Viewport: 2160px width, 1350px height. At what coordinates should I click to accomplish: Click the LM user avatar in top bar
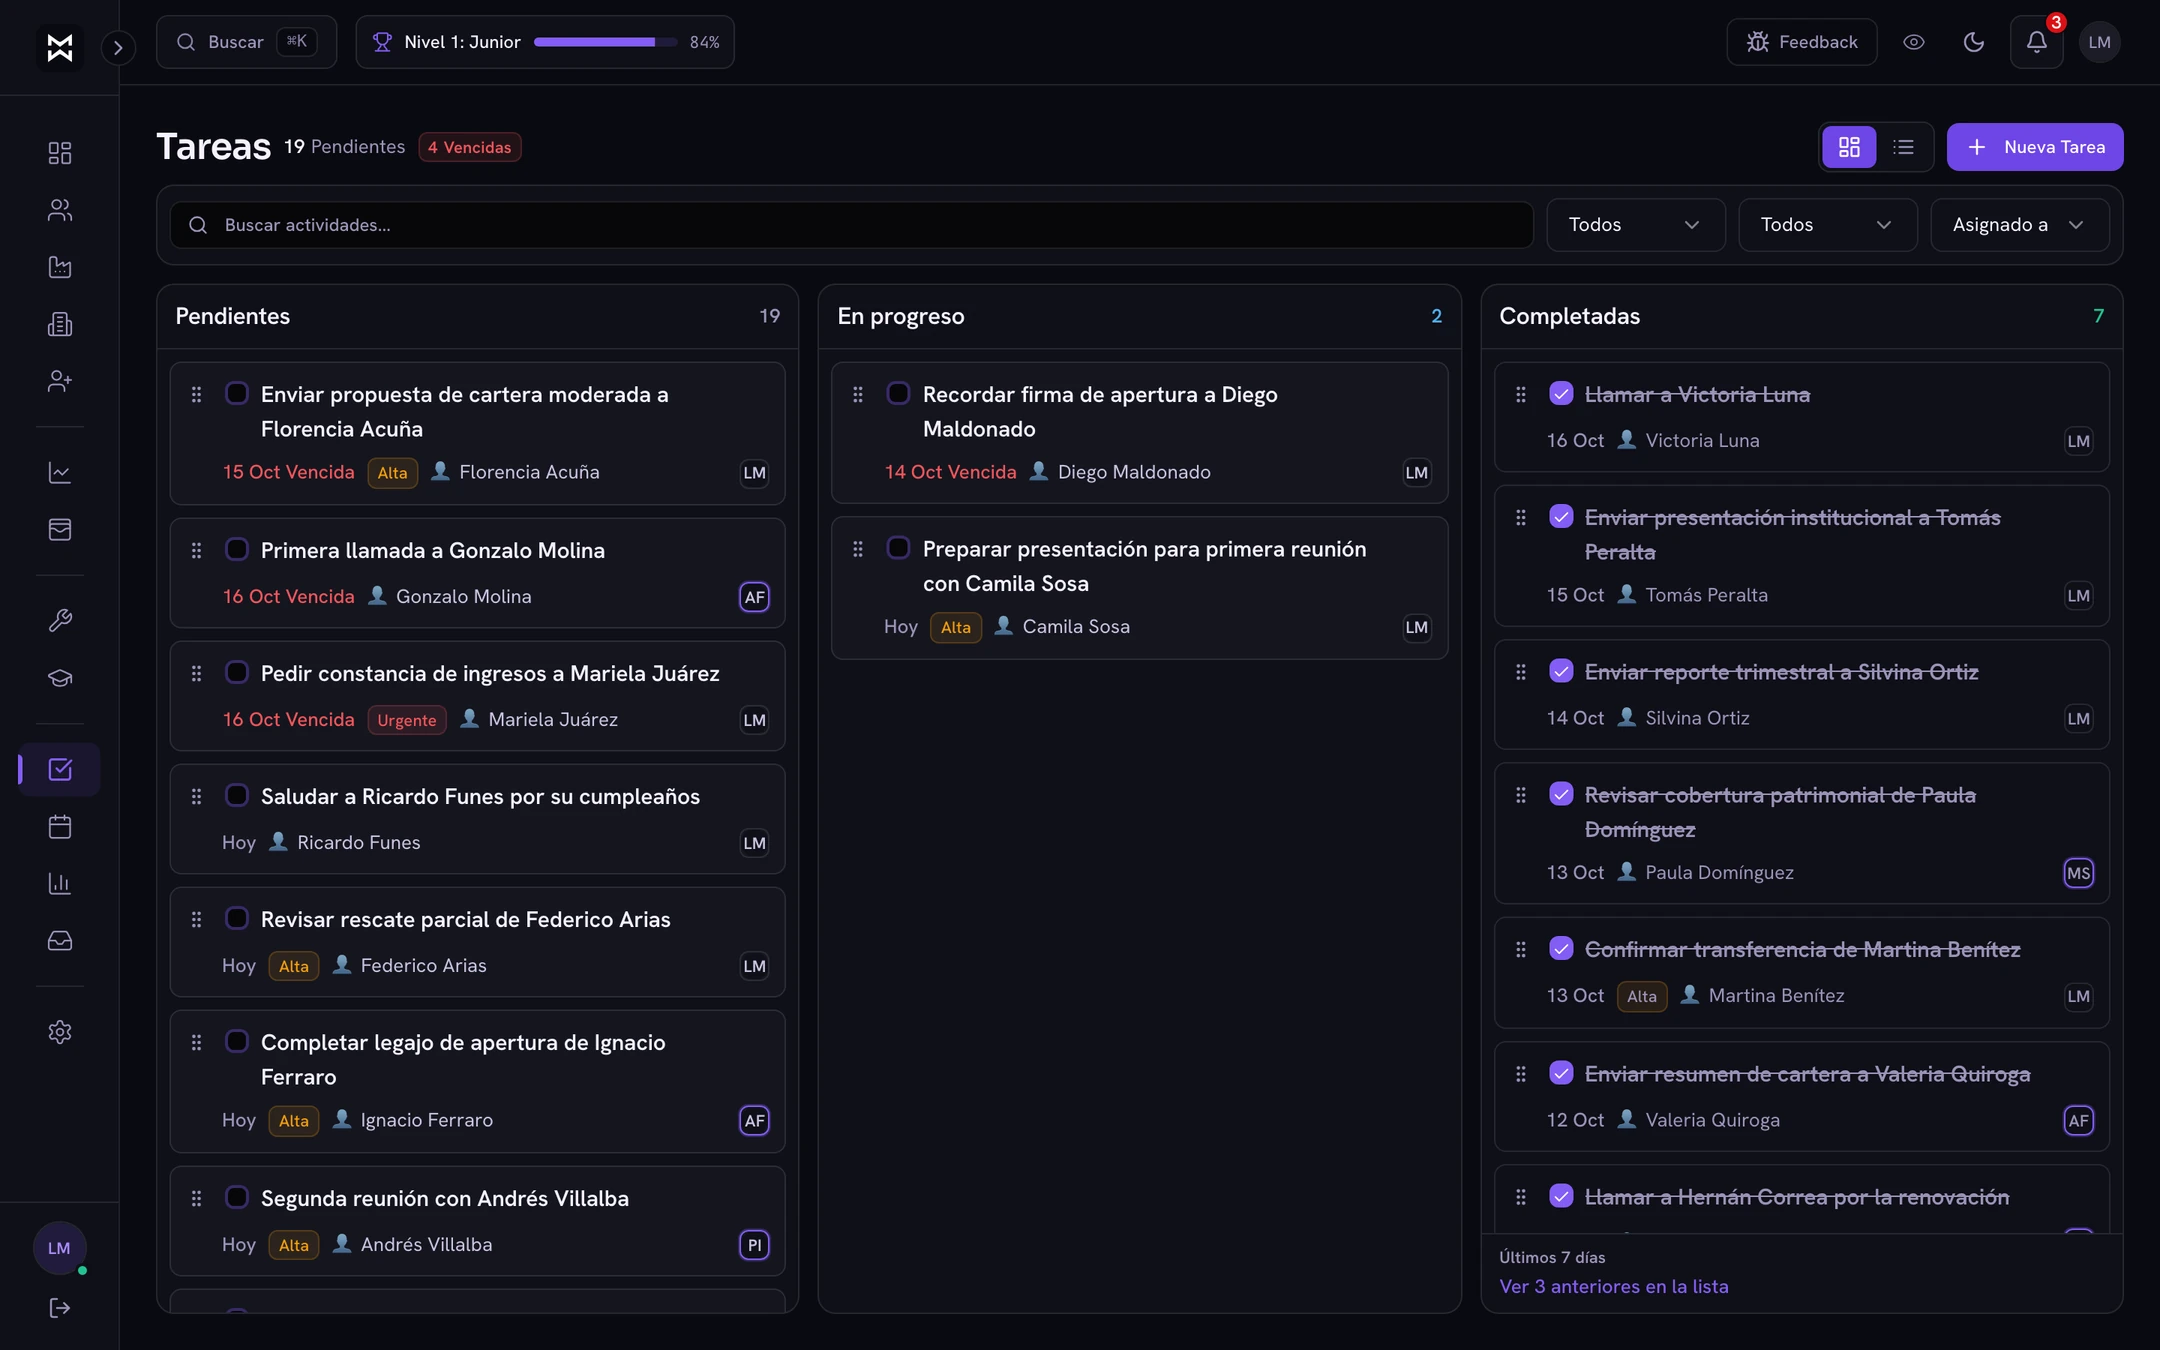(2100, 42)
